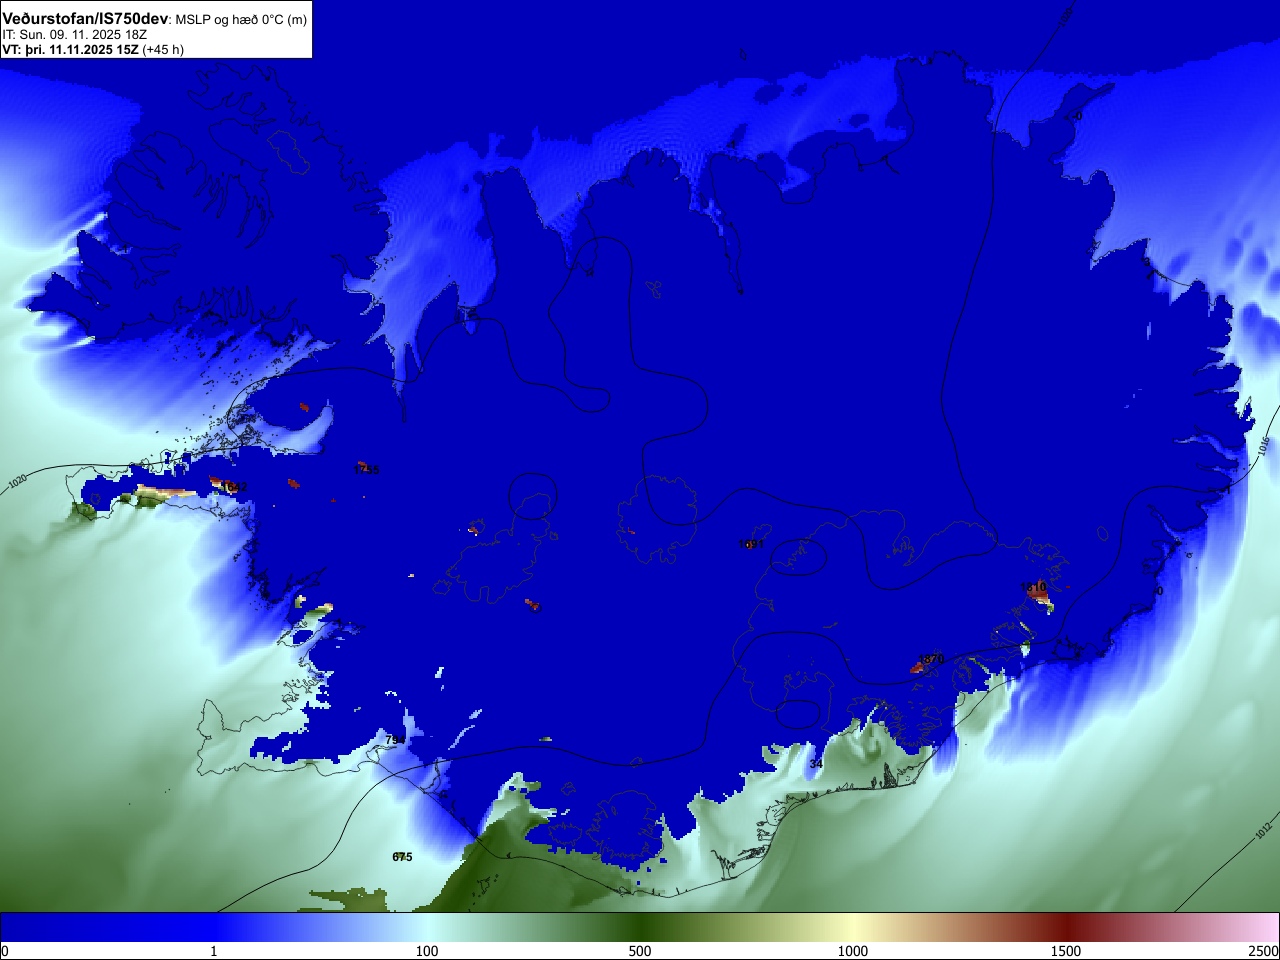Image resolution: width=1280 pixels, height=960 pixels.
Task: Click the 500 tick on the color scale
Action: click(640, 951)
